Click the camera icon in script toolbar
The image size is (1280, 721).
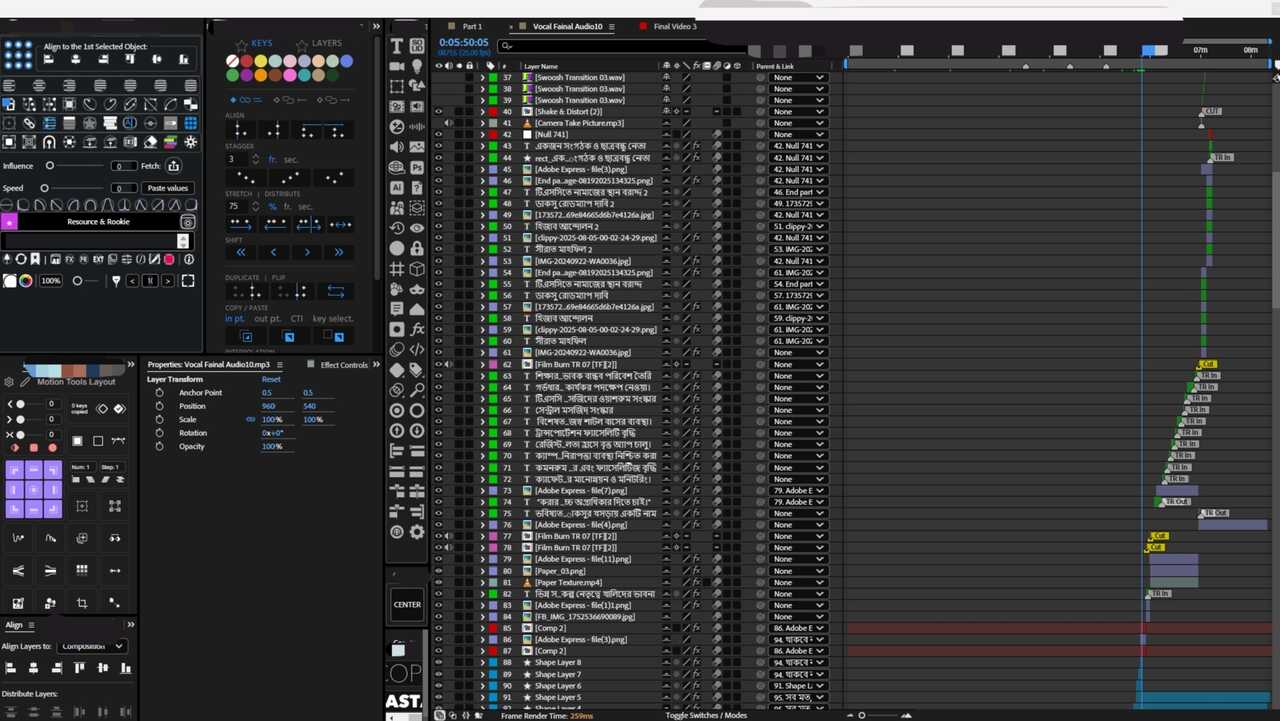point(397,66)
